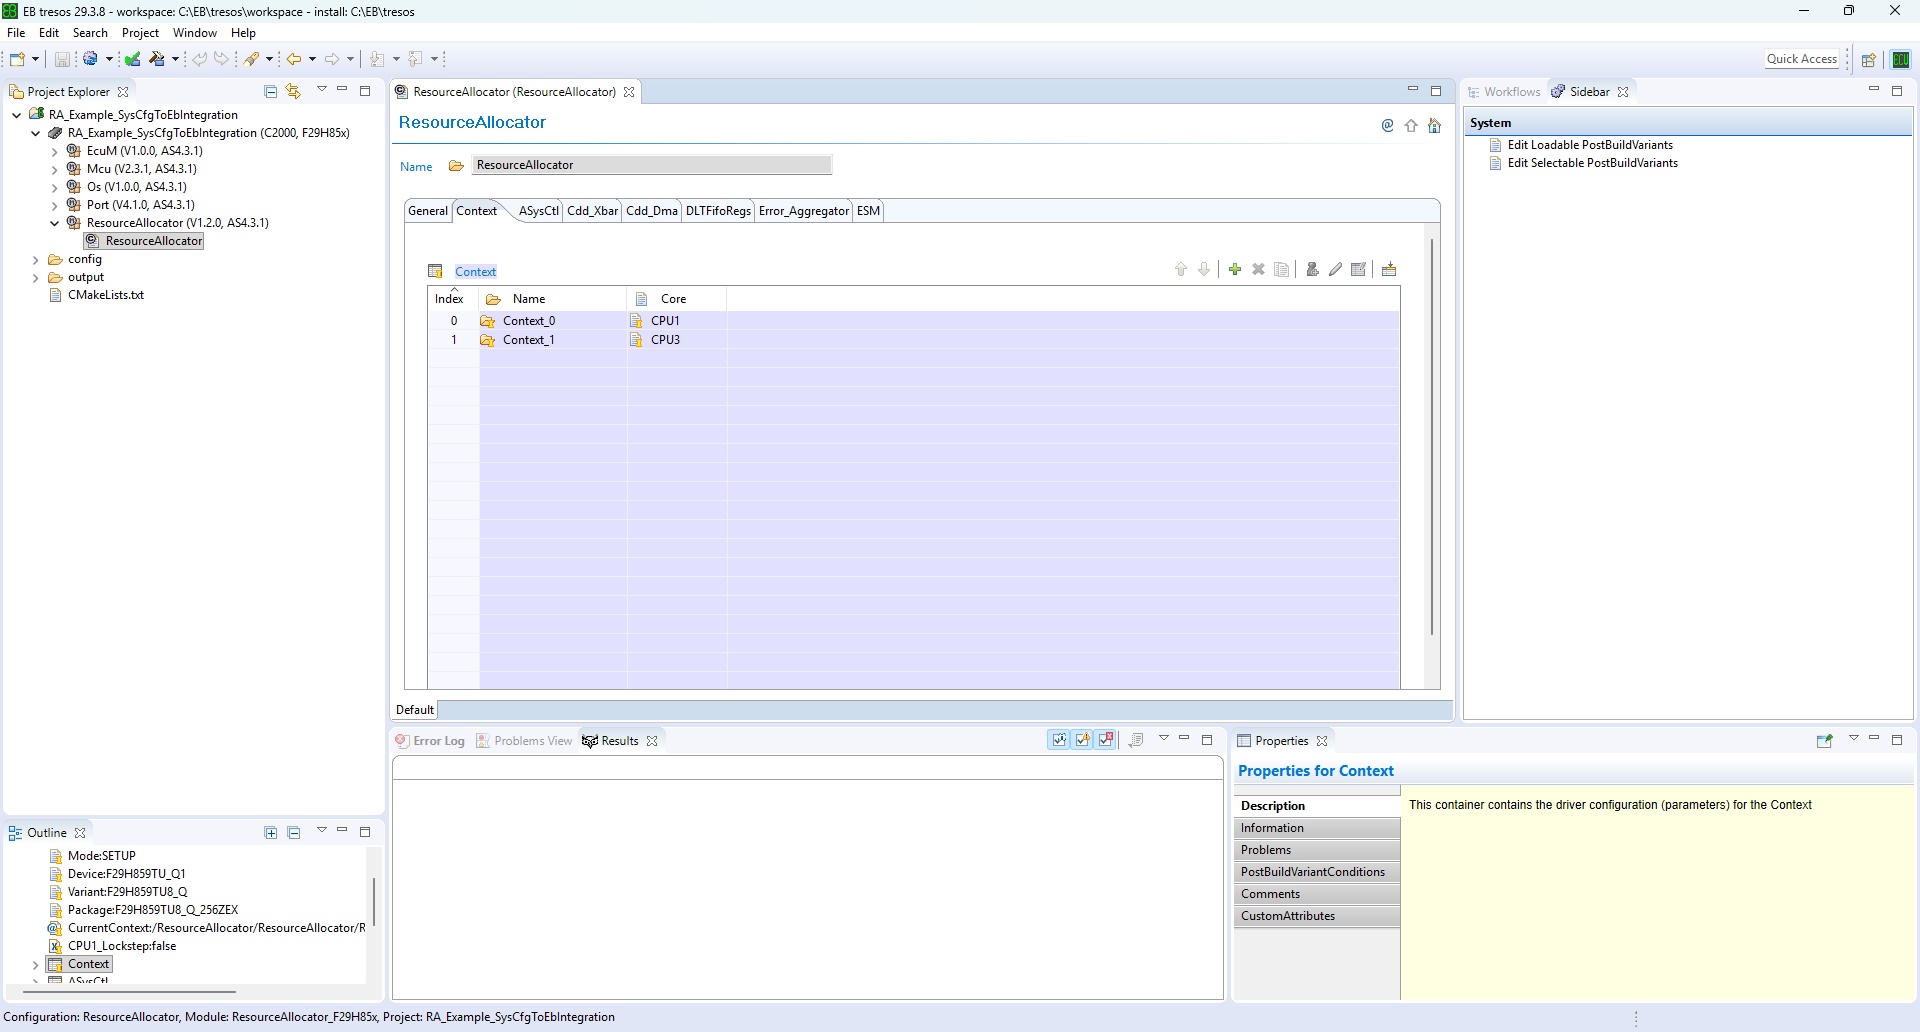Click the Move element down arrow
Screen dimensions: 1920x1032
tap(1204, 269)
